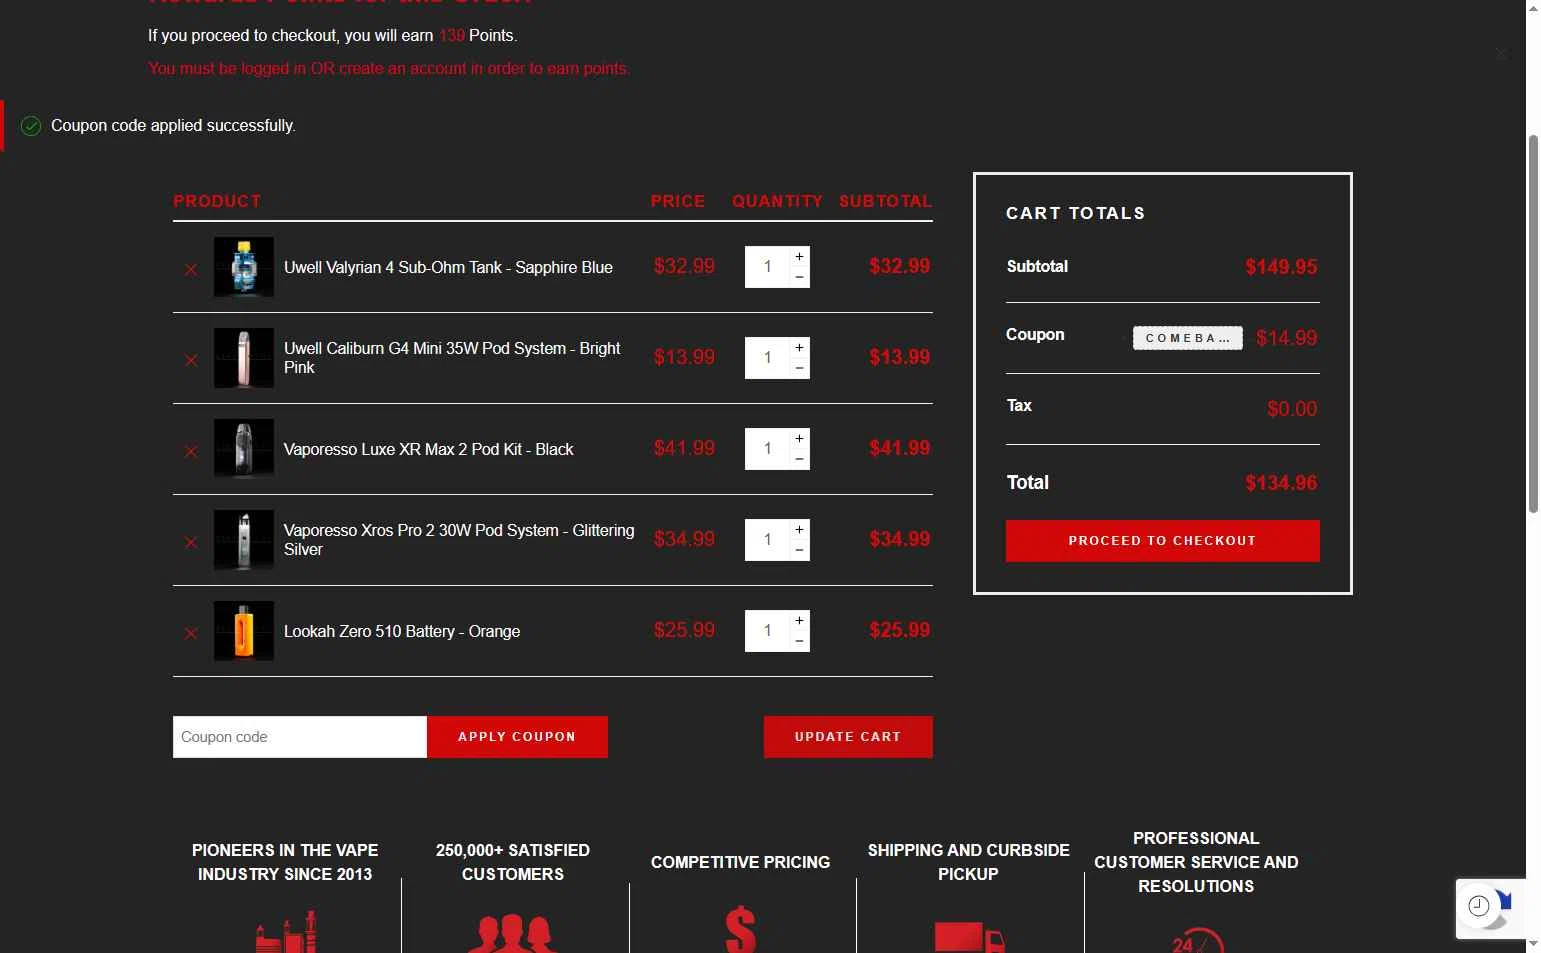Remove Uwell Valyrian 4 Sub-Ohm Tank from cart
The width and height of the screenshot is (1541, 953).
click(191, 269)
